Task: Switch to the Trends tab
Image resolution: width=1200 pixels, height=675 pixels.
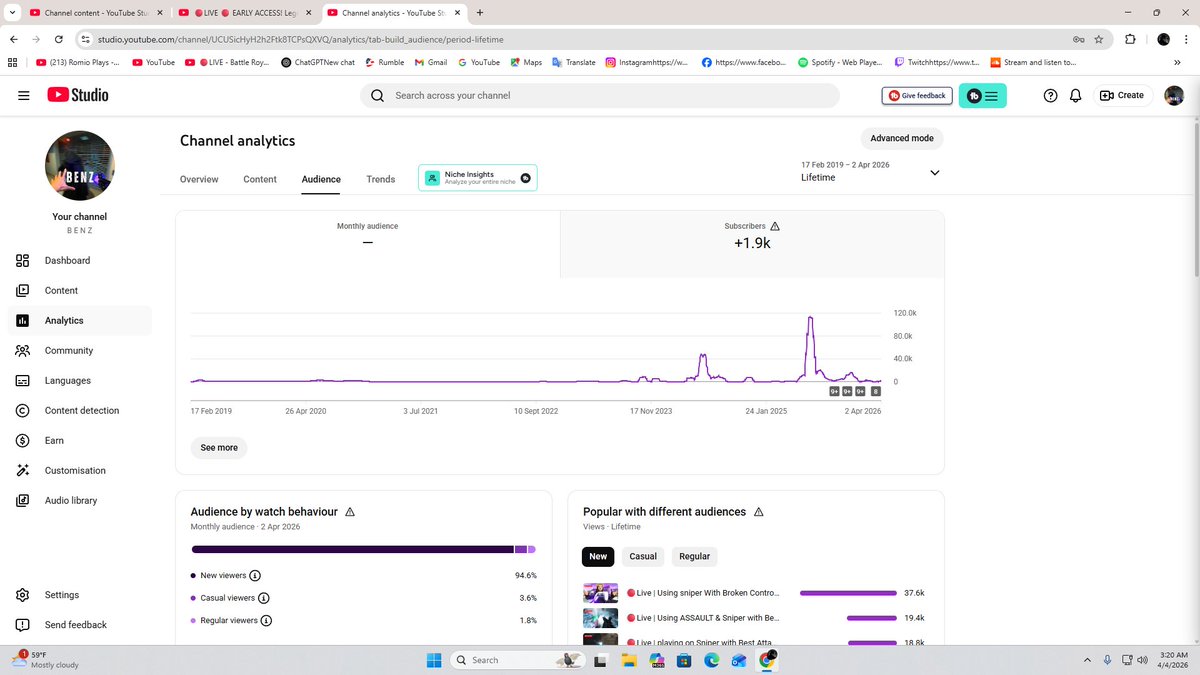Action: click(381, 179)
